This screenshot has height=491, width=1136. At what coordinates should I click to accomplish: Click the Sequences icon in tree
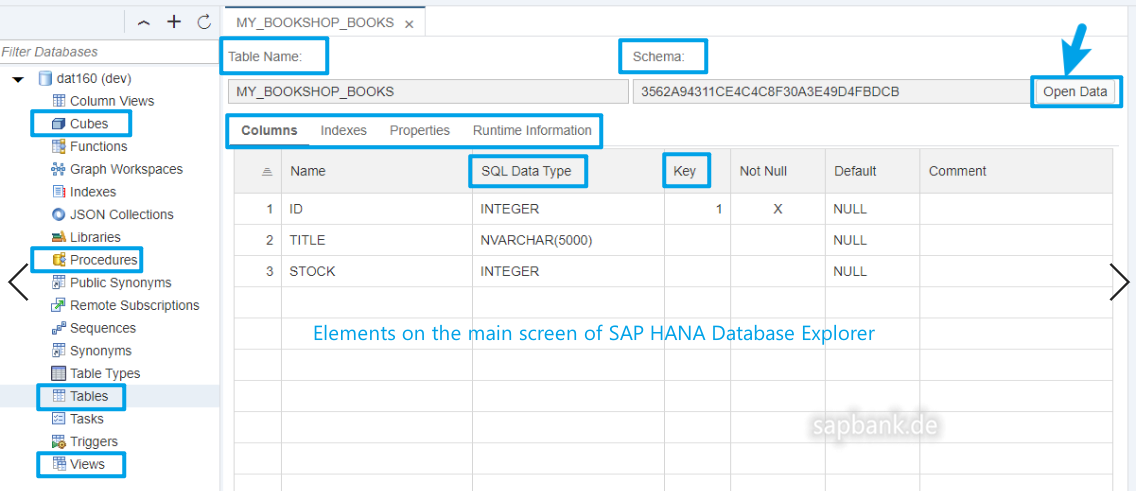pos(59,328)
